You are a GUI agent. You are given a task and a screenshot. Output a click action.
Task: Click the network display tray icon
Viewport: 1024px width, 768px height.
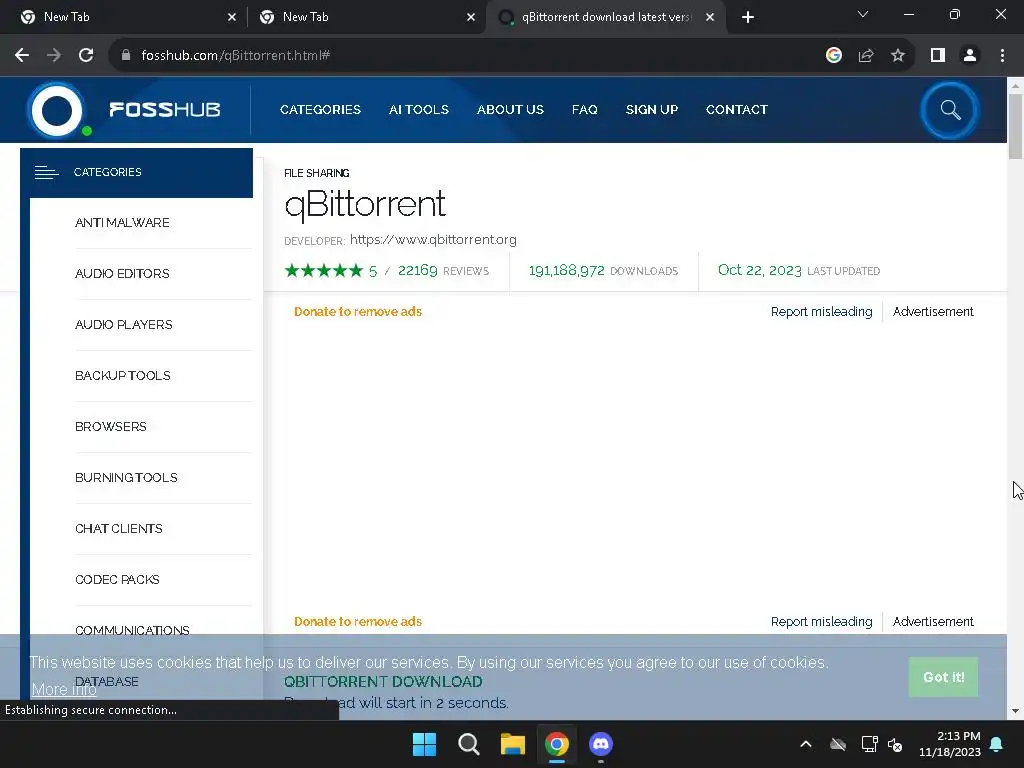(869, 744)
